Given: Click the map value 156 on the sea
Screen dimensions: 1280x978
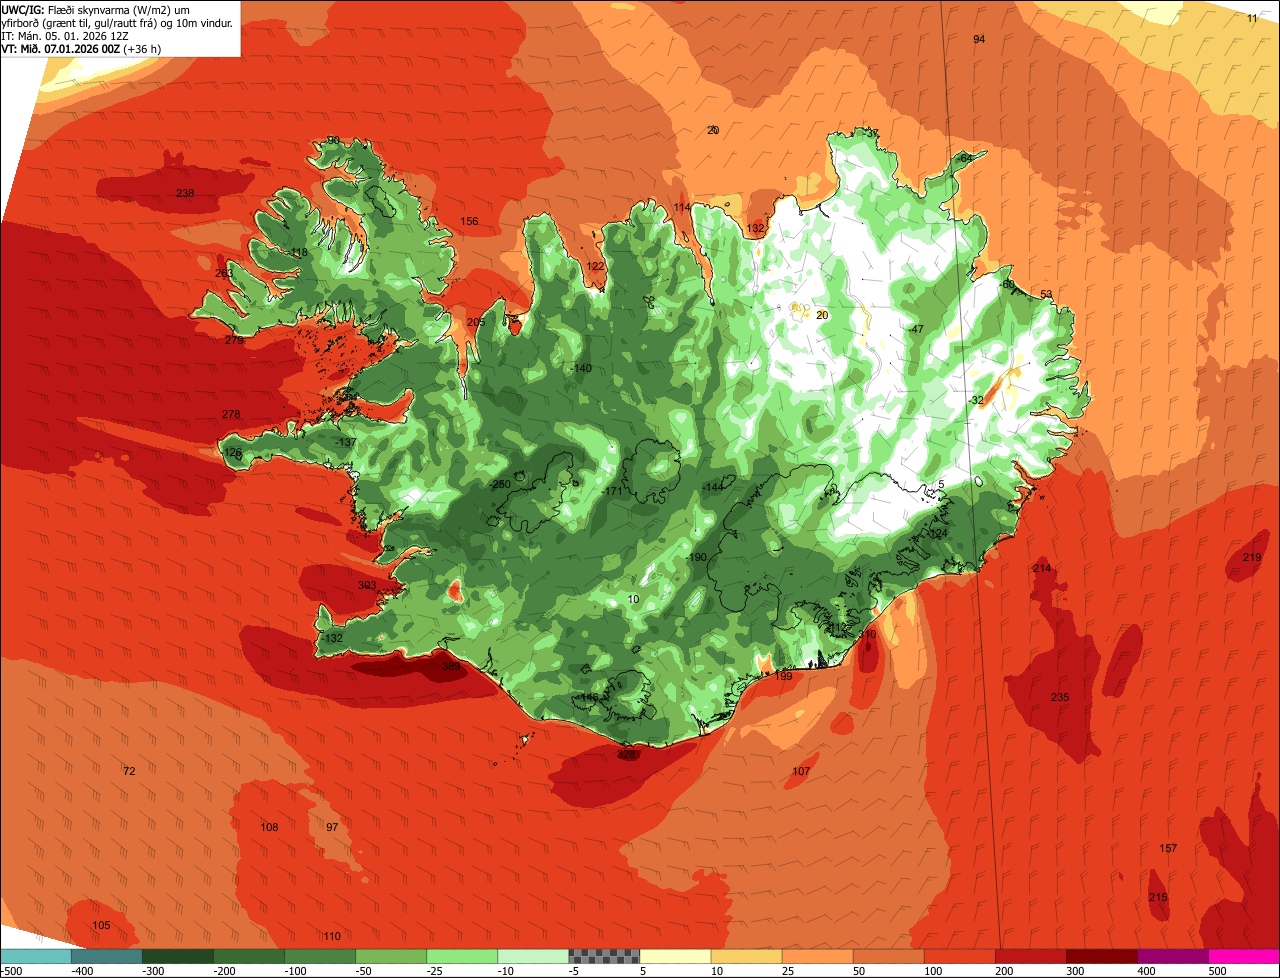Looking at the screenshot, I should point(469,222).
